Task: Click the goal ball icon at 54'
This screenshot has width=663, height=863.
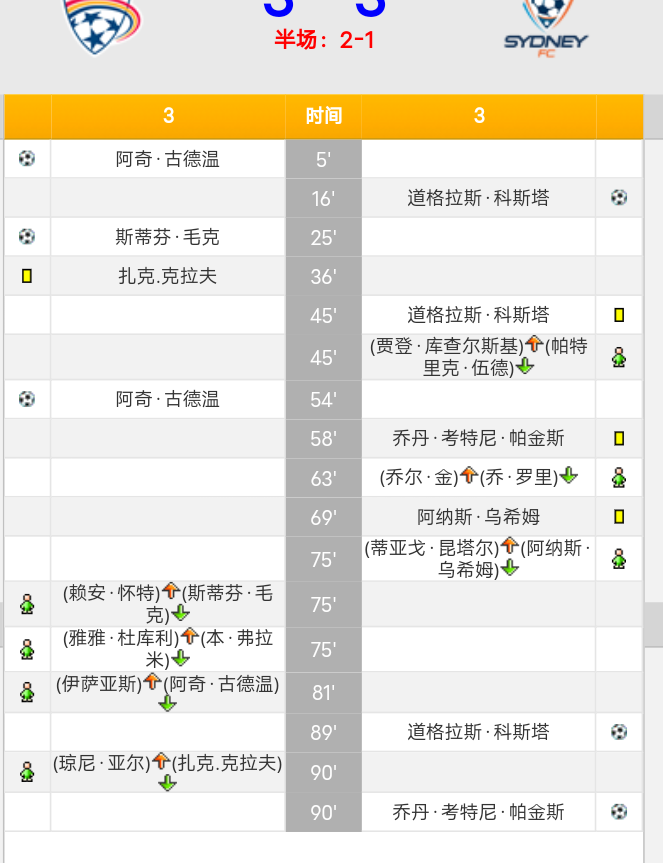Action: coord(27,398)
